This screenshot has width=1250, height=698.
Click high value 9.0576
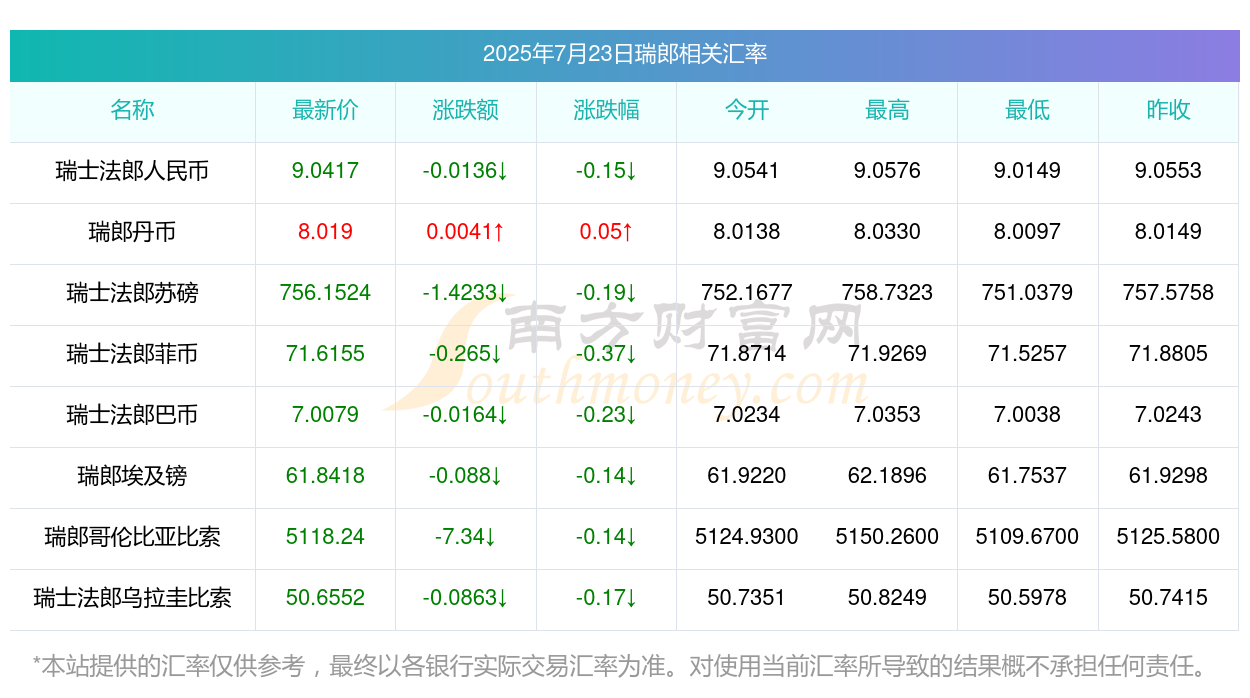pos(887,171)
